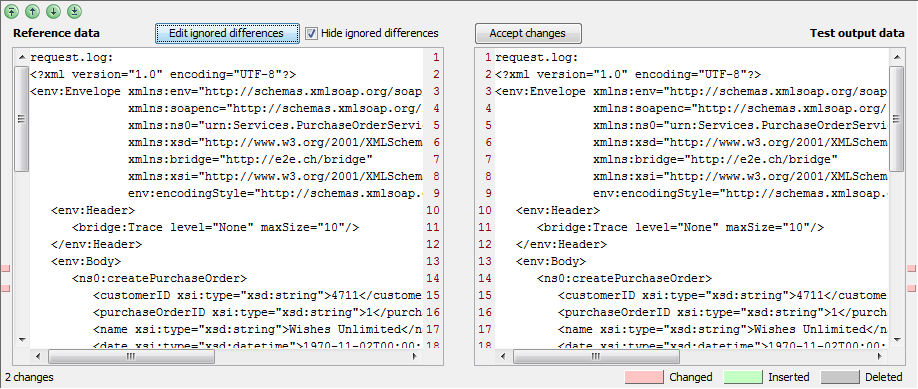This screenshot has width=918, height=389.
Task: Click the down arrow of reference pane vertical scrollbar
Action: [22, 339]
